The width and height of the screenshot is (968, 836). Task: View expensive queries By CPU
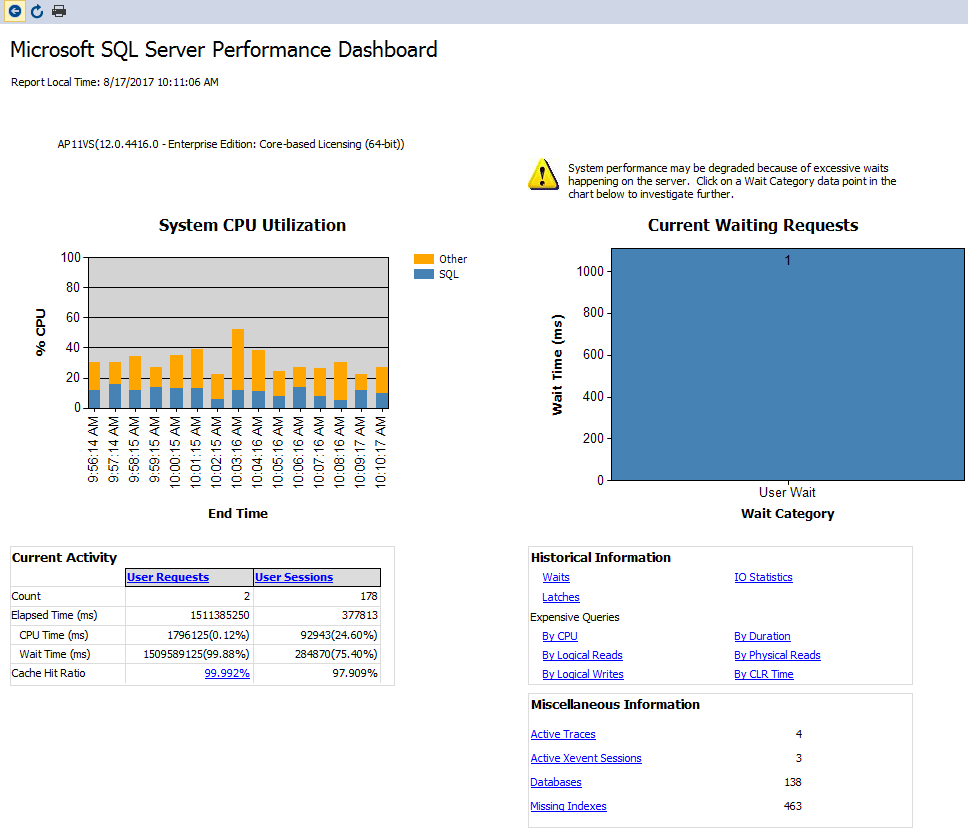pos(559,636)
